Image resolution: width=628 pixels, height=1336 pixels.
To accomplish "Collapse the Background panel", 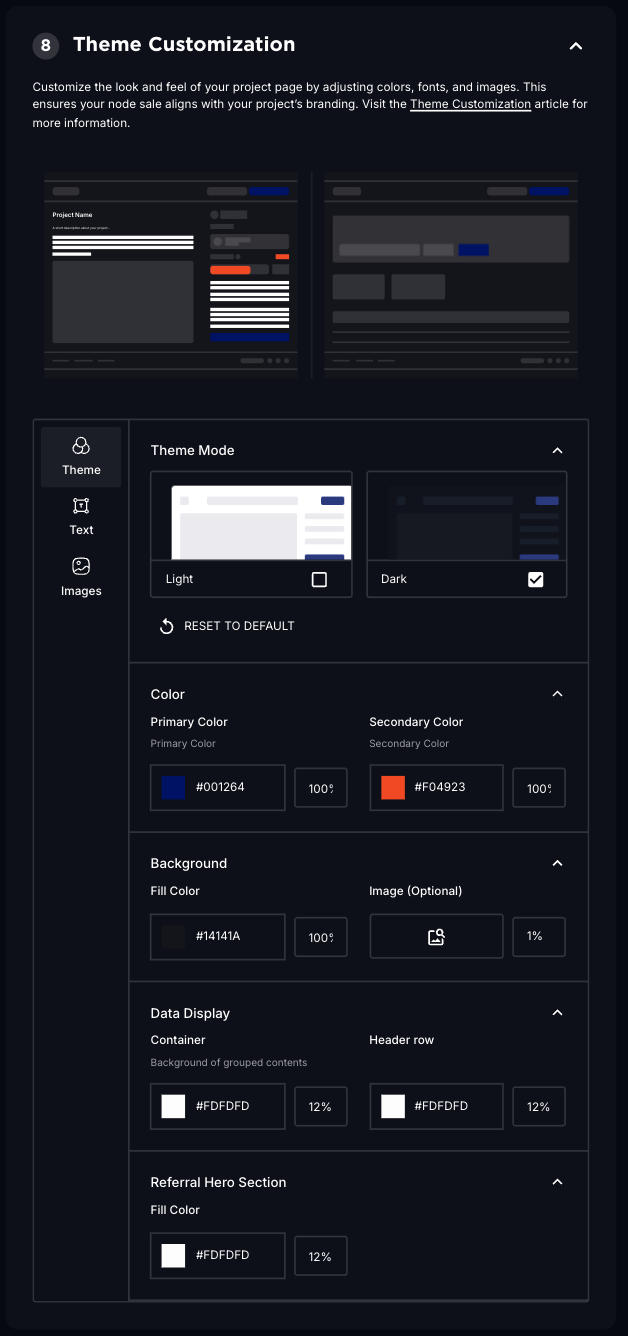I will (x=558, y=863).
